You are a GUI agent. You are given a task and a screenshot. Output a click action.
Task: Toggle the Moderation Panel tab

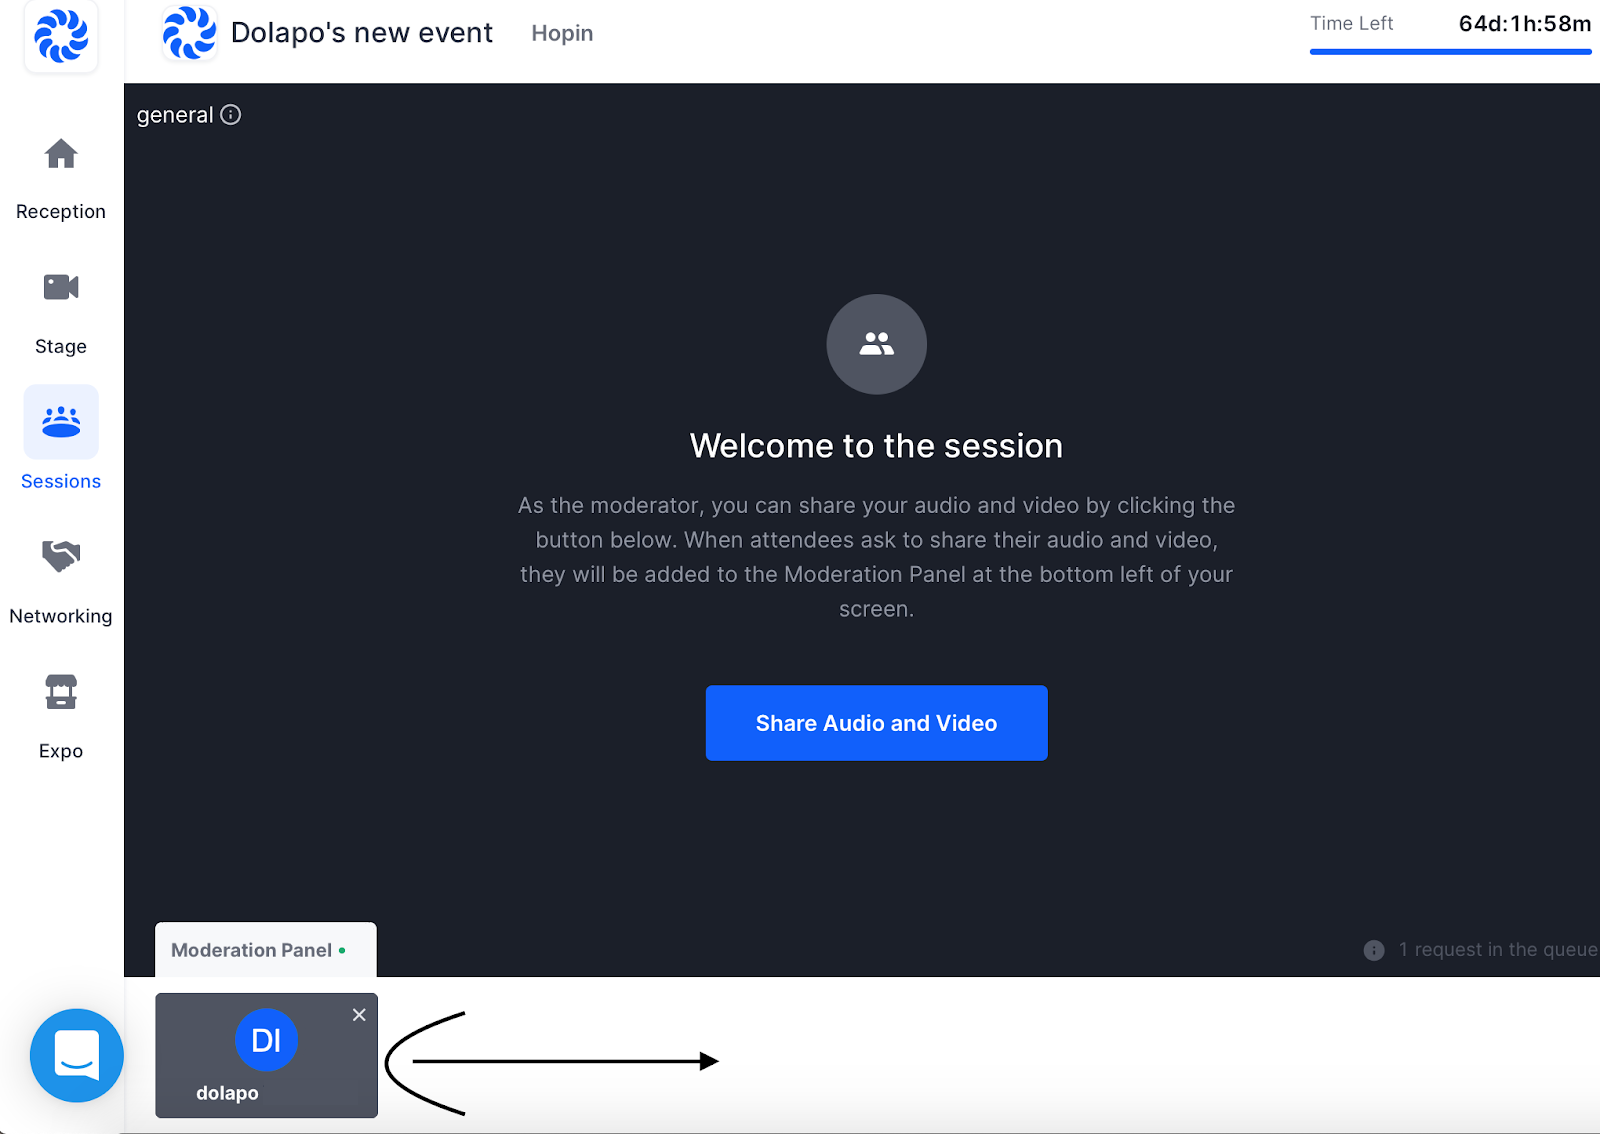coord(266,950)
